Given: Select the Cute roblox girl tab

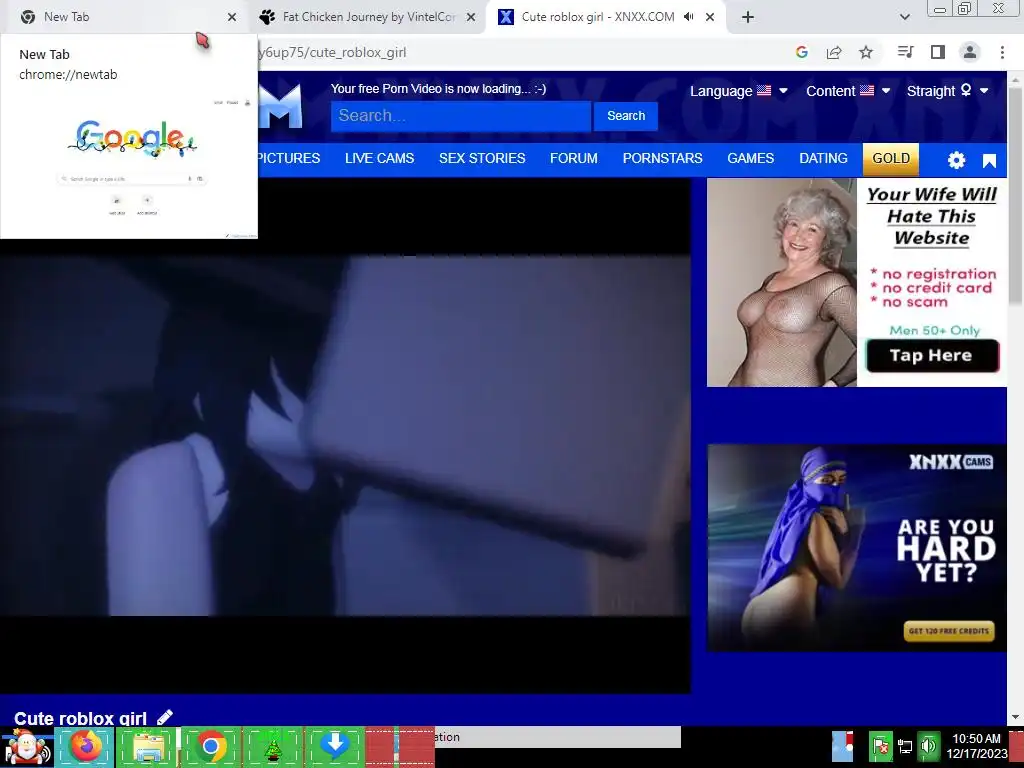Looking at the screenshot, I should [x=604, y=17].
